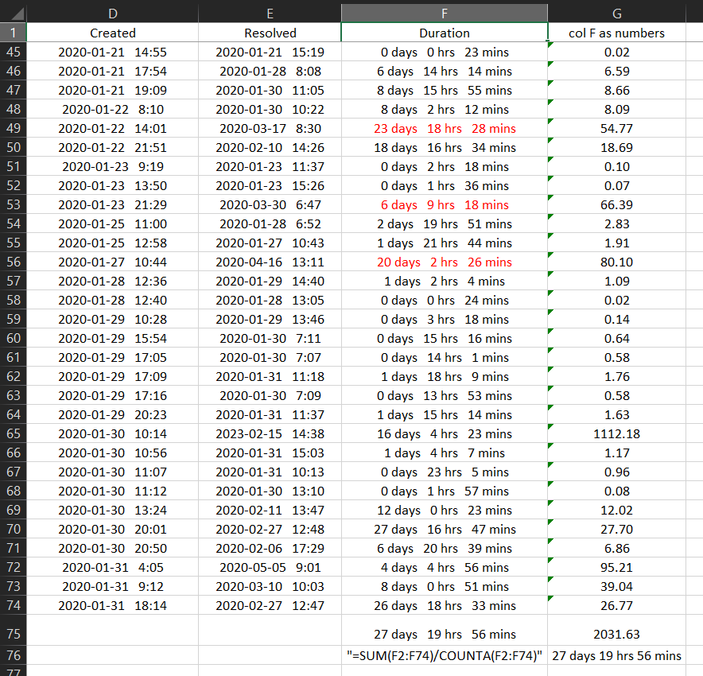The image size is (703, 676).
Task: Select duration '0 days 23 hrs 5 mins'
Action: point(444,472)
